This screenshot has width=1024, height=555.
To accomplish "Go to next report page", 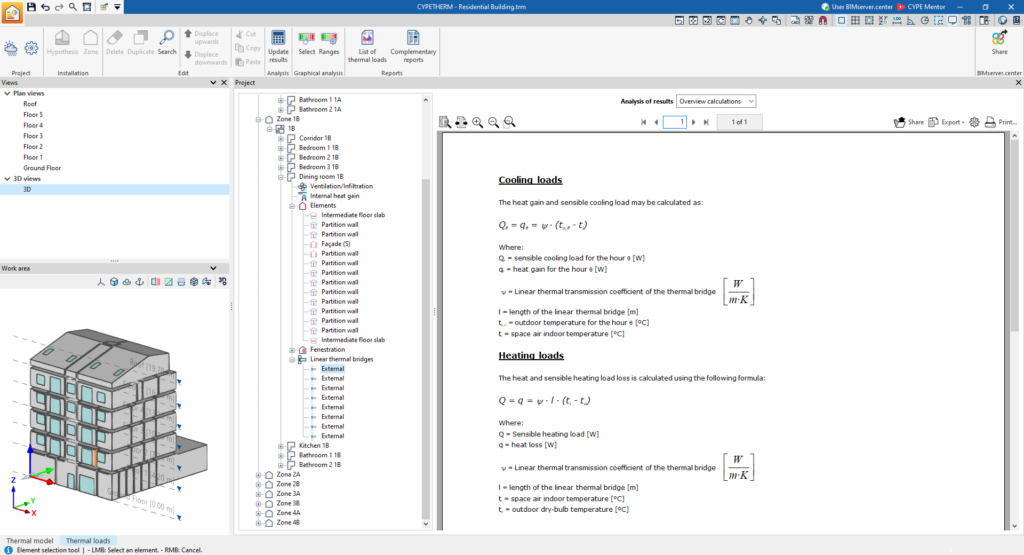I will click(694, 122).
